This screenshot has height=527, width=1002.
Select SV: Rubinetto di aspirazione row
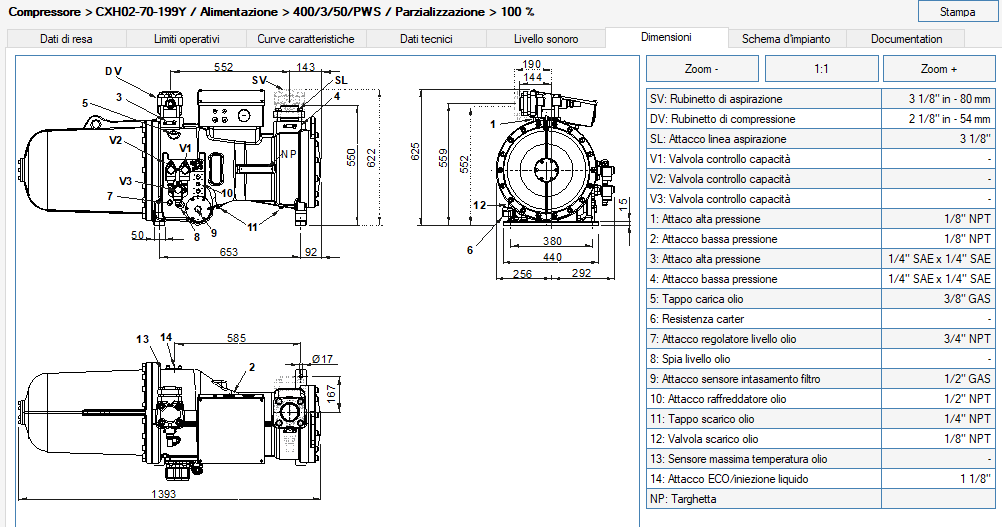point(821,99)
